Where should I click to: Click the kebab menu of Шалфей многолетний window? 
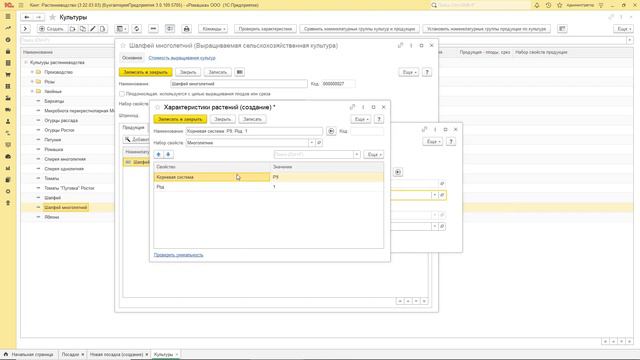(411, 46)
